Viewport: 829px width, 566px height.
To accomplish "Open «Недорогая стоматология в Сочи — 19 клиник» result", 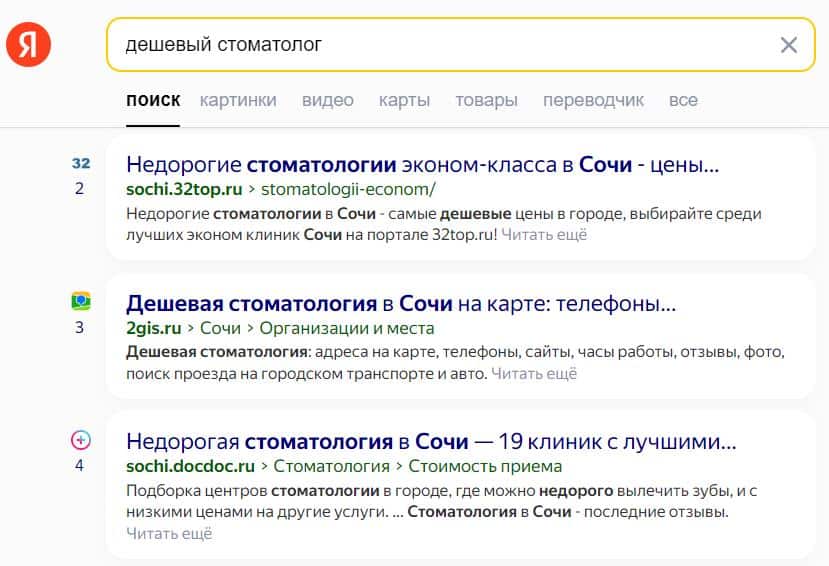I will click(x=431, y=441).
